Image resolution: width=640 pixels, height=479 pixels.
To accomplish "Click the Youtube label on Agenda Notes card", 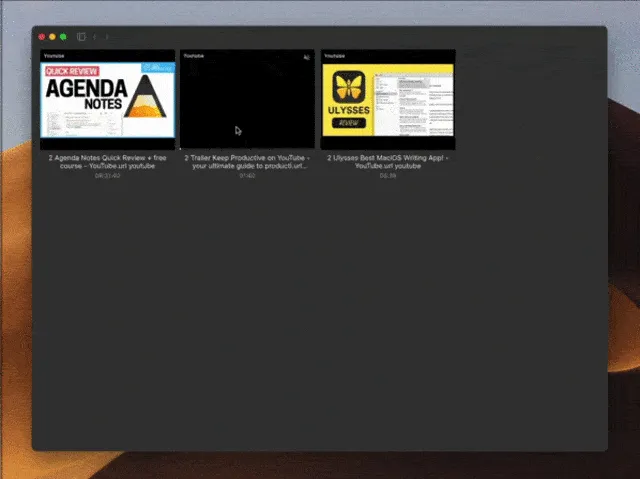I will coord(54,56).
